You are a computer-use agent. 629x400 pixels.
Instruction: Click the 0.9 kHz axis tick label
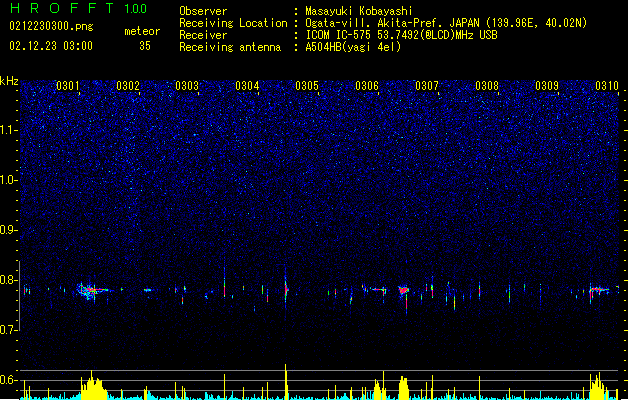coord(9,230)
